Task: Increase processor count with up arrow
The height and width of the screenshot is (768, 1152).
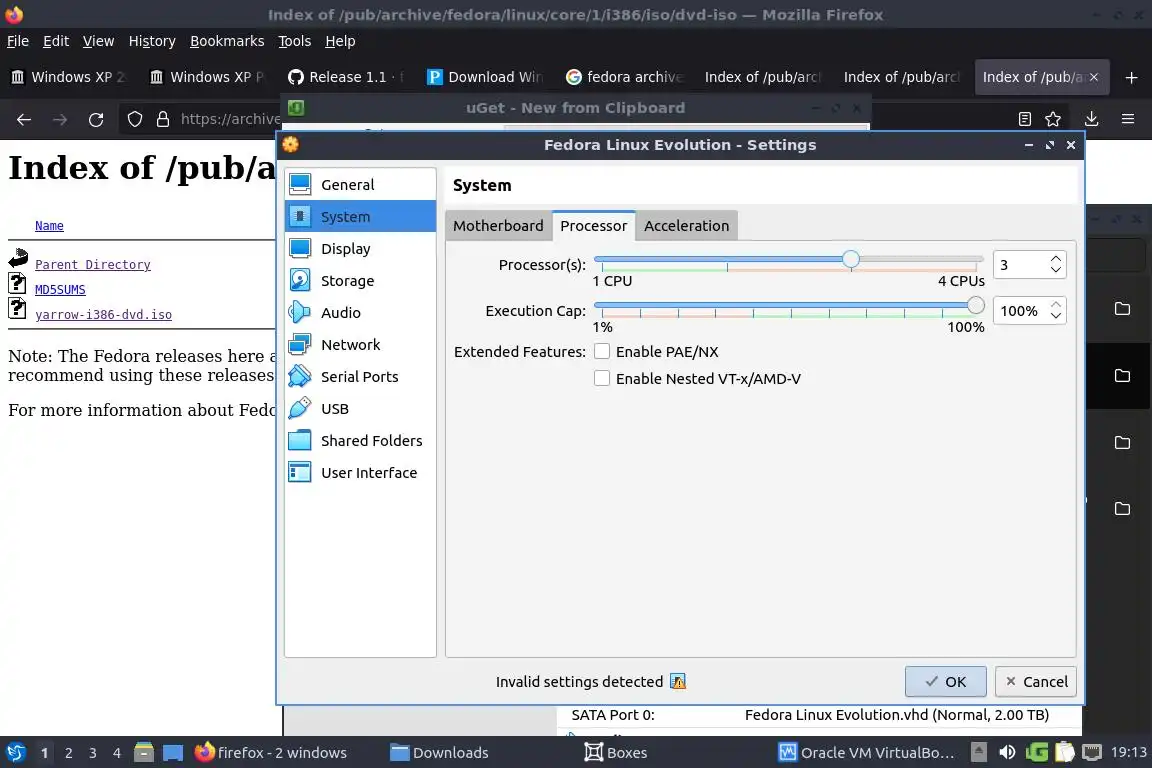Action: point(1056,259)
